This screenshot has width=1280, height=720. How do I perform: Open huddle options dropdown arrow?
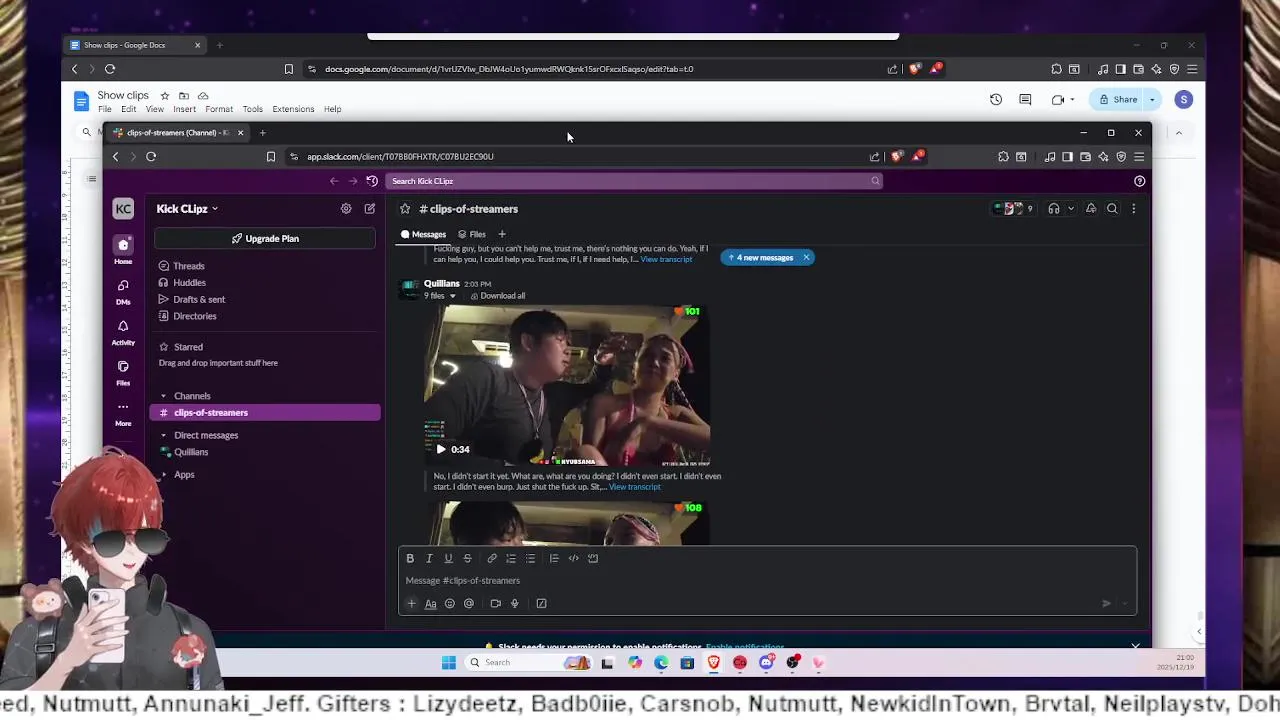1070,209
